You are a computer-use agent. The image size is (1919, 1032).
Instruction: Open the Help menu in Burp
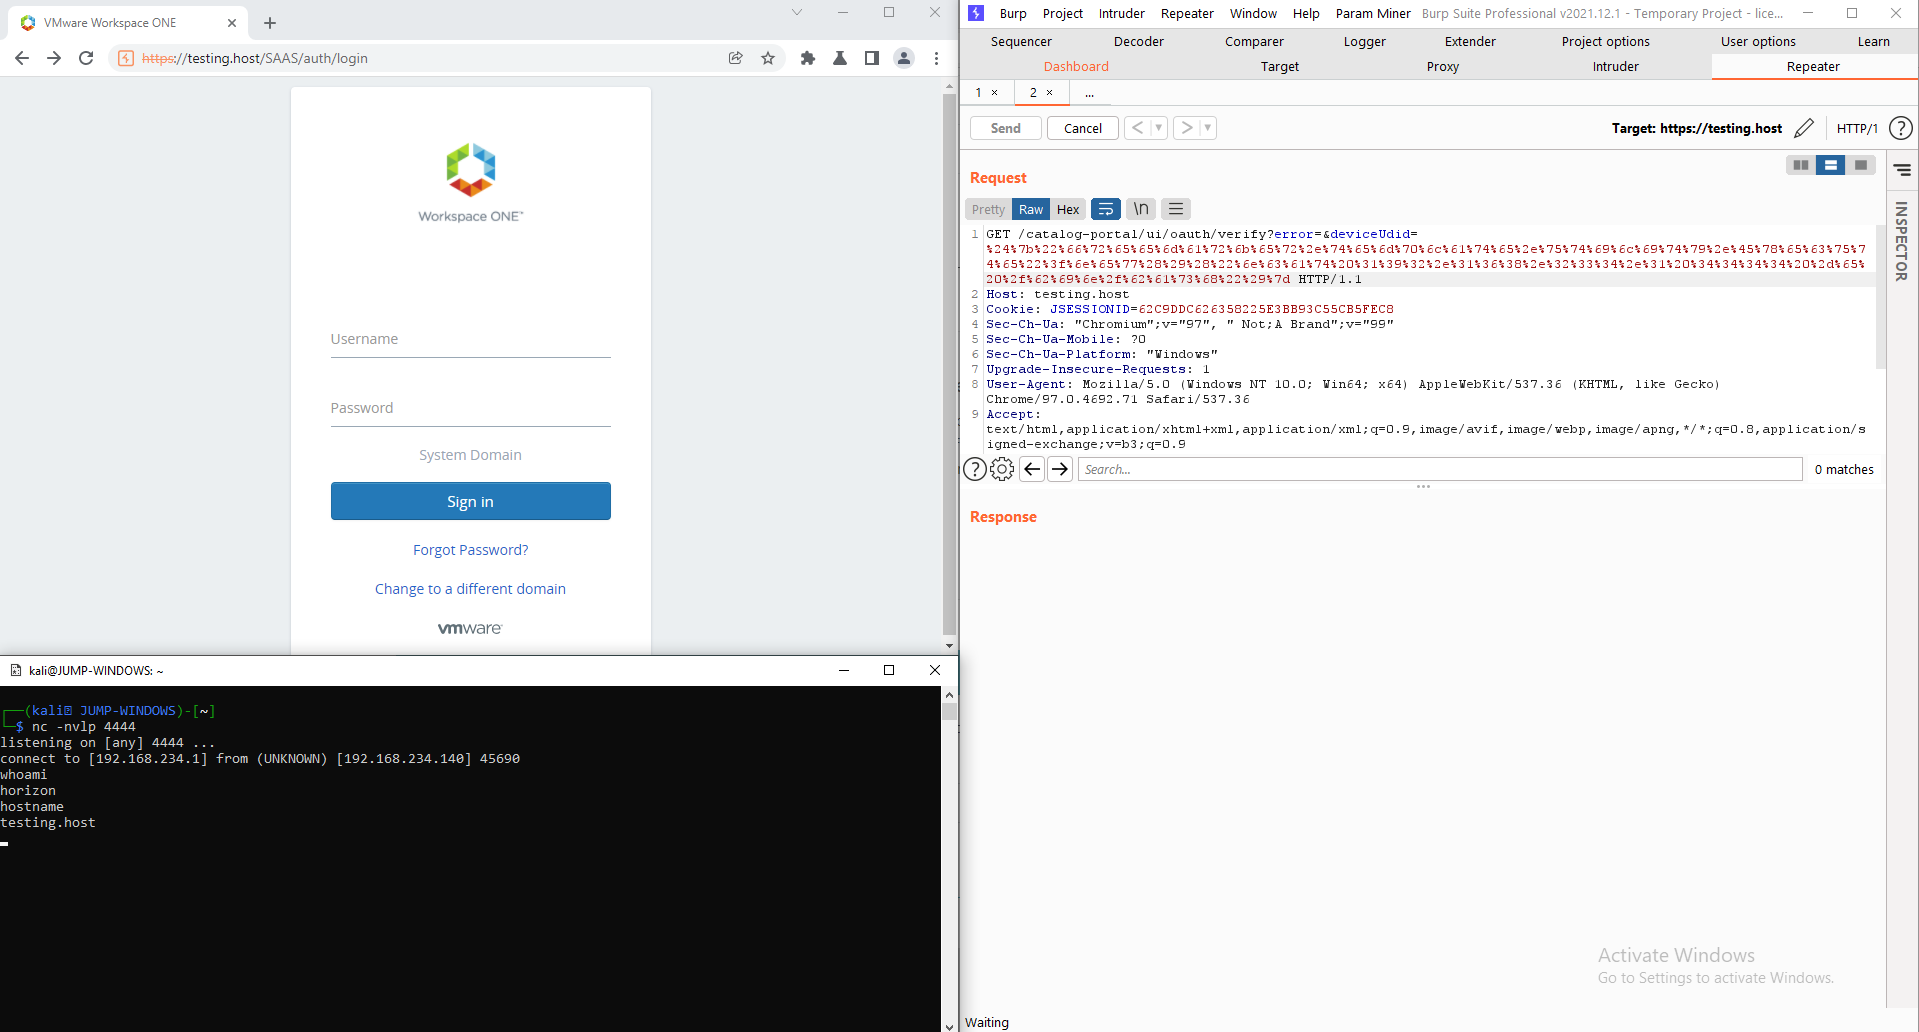(1306, 13)
